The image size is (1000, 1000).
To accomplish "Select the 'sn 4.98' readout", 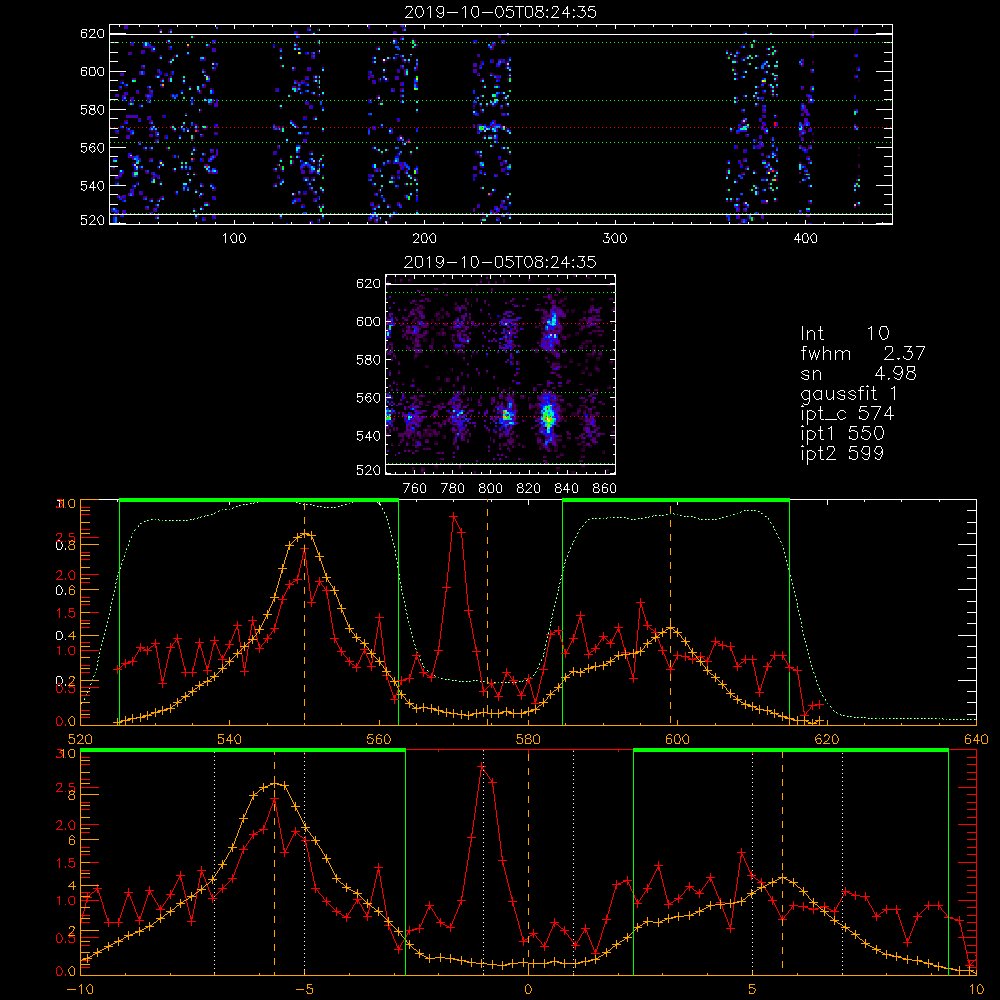I will click(858, 373).
